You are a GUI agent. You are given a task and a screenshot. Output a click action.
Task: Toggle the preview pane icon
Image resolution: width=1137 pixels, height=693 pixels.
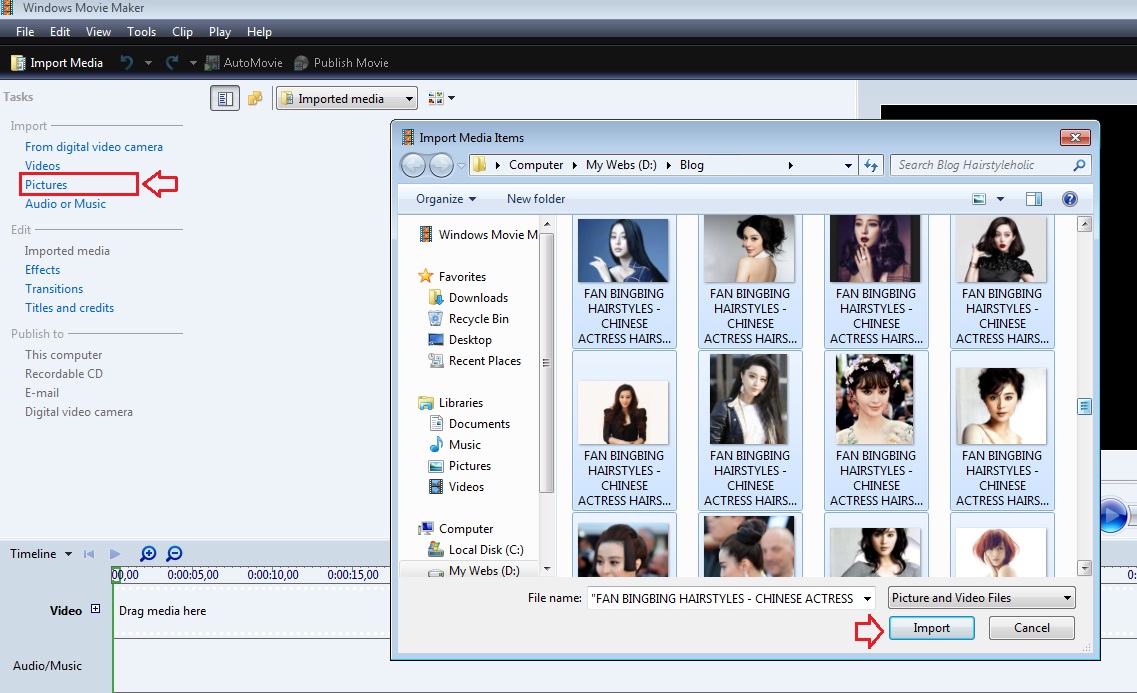click(1034, 199)
